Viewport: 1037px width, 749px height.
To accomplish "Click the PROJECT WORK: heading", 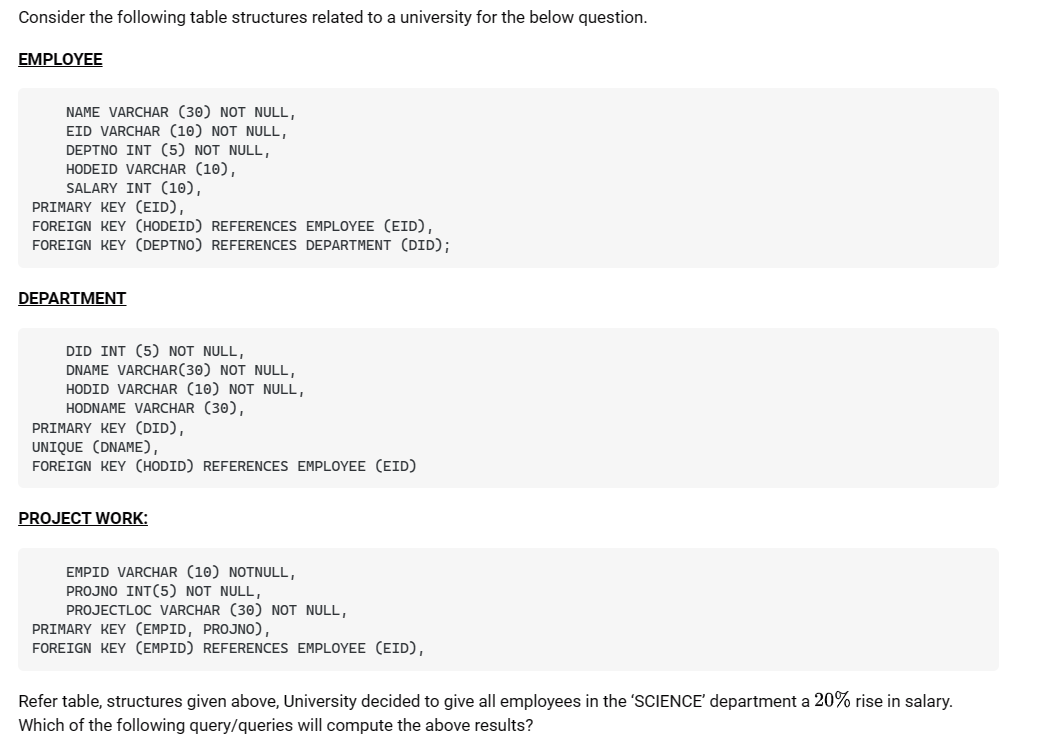I will (83, 518).
